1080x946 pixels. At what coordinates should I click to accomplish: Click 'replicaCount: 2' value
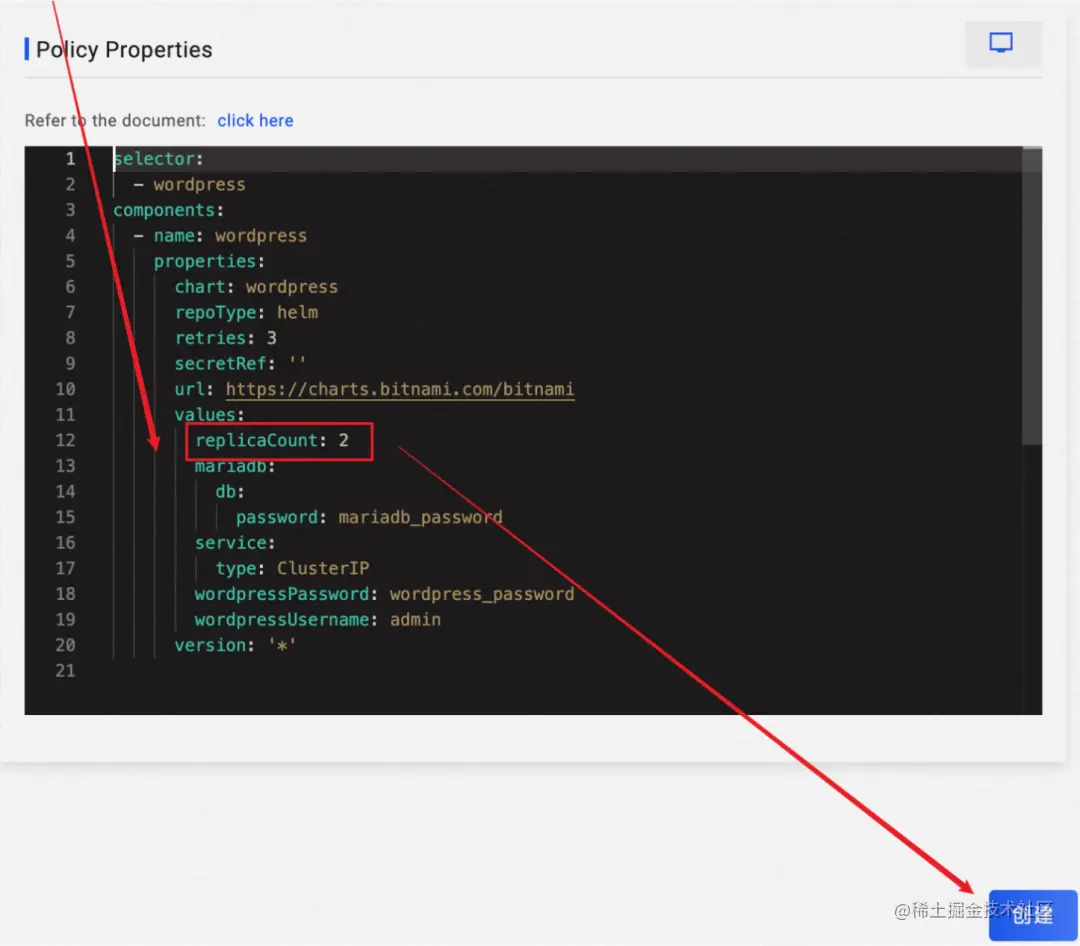(x=272, y=440)
